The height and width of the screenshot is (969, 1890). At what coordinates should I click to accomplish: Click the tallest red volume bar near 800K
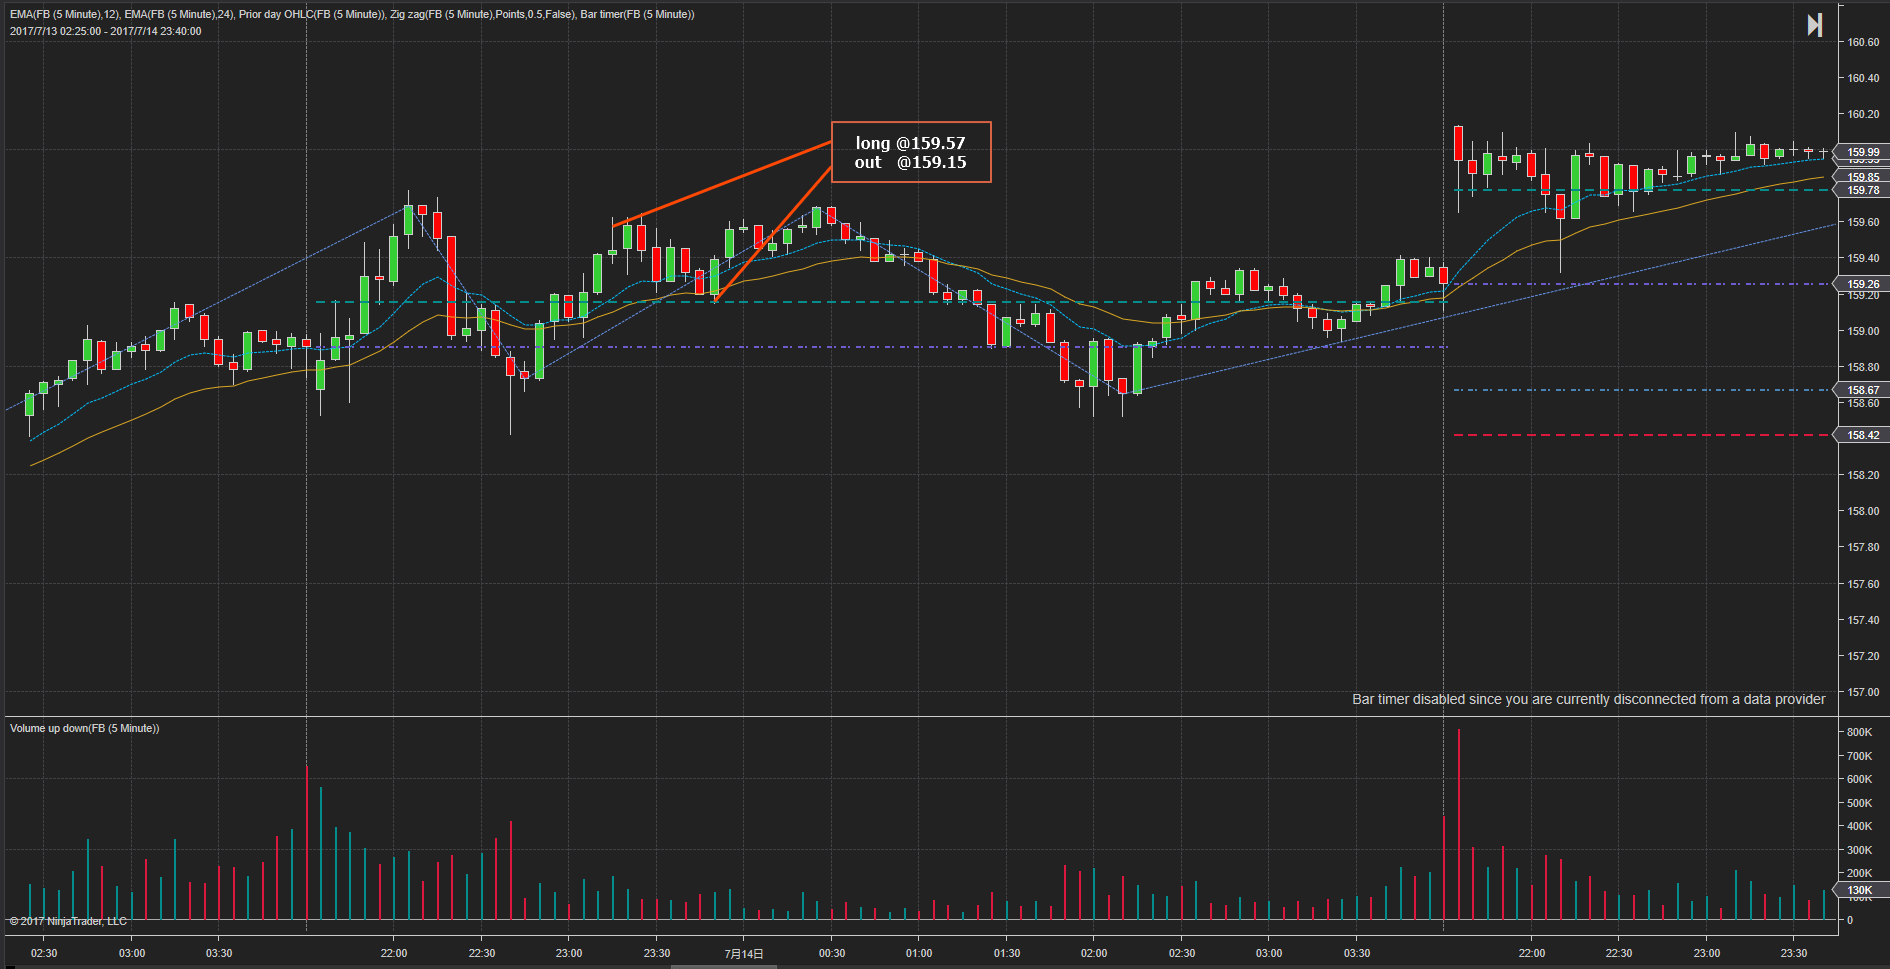point(1459,824)
